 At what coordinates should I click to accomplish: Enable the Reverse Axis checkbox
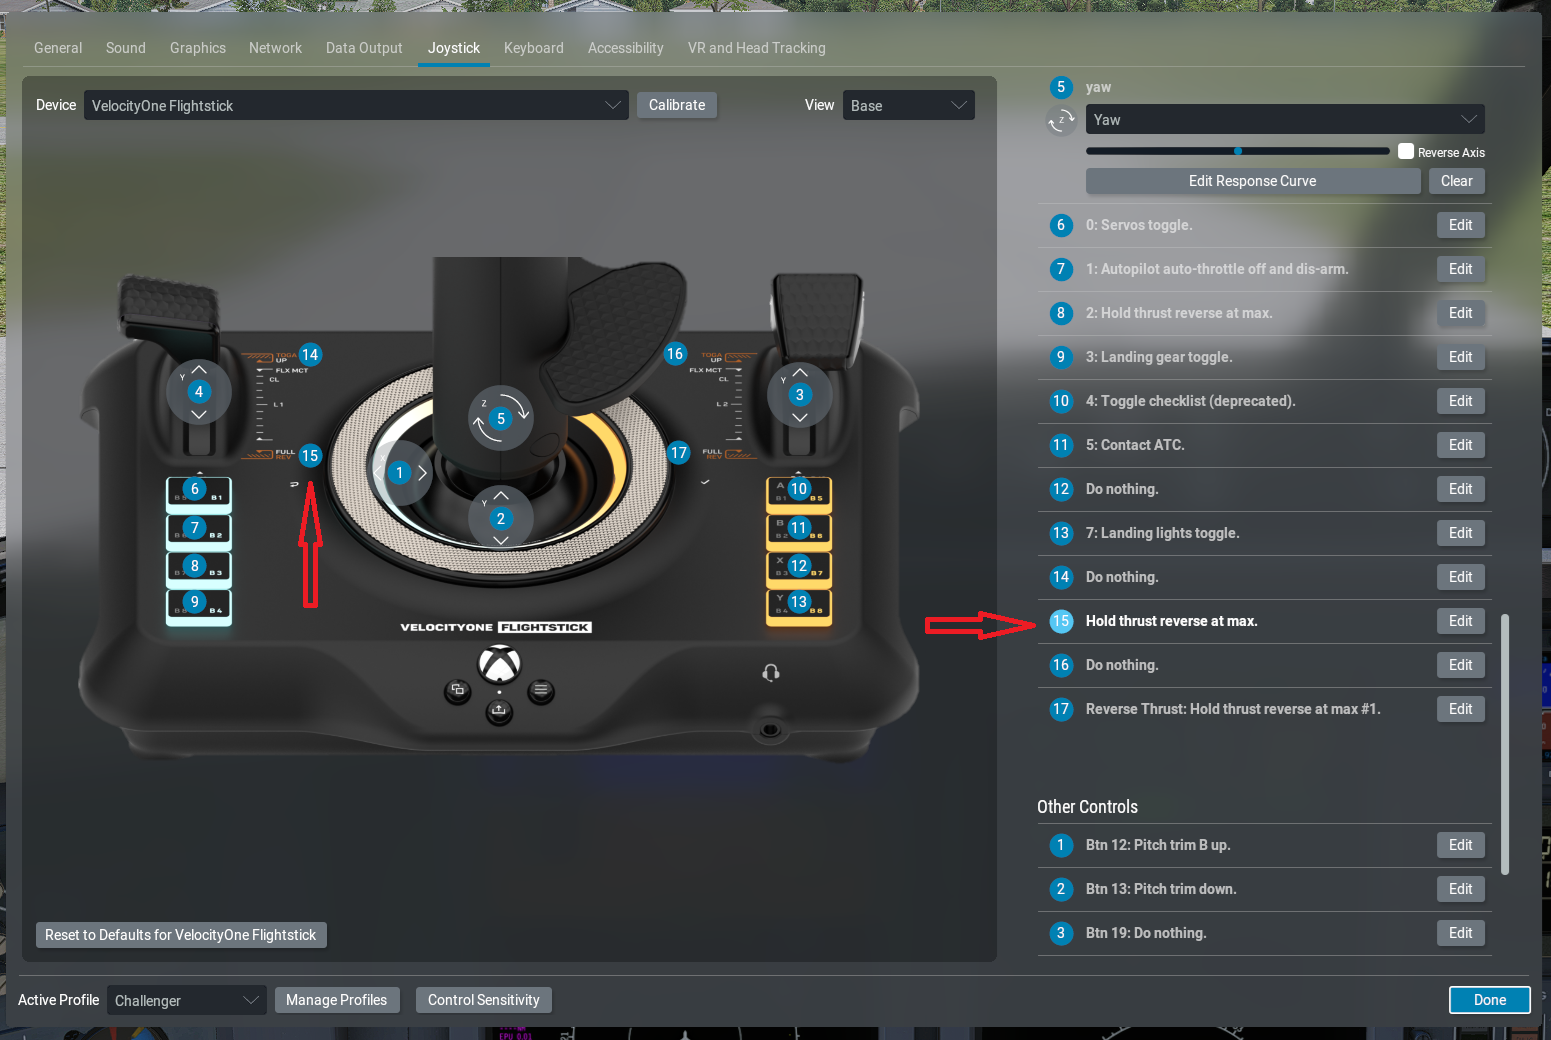click(x=1406, y=152)
